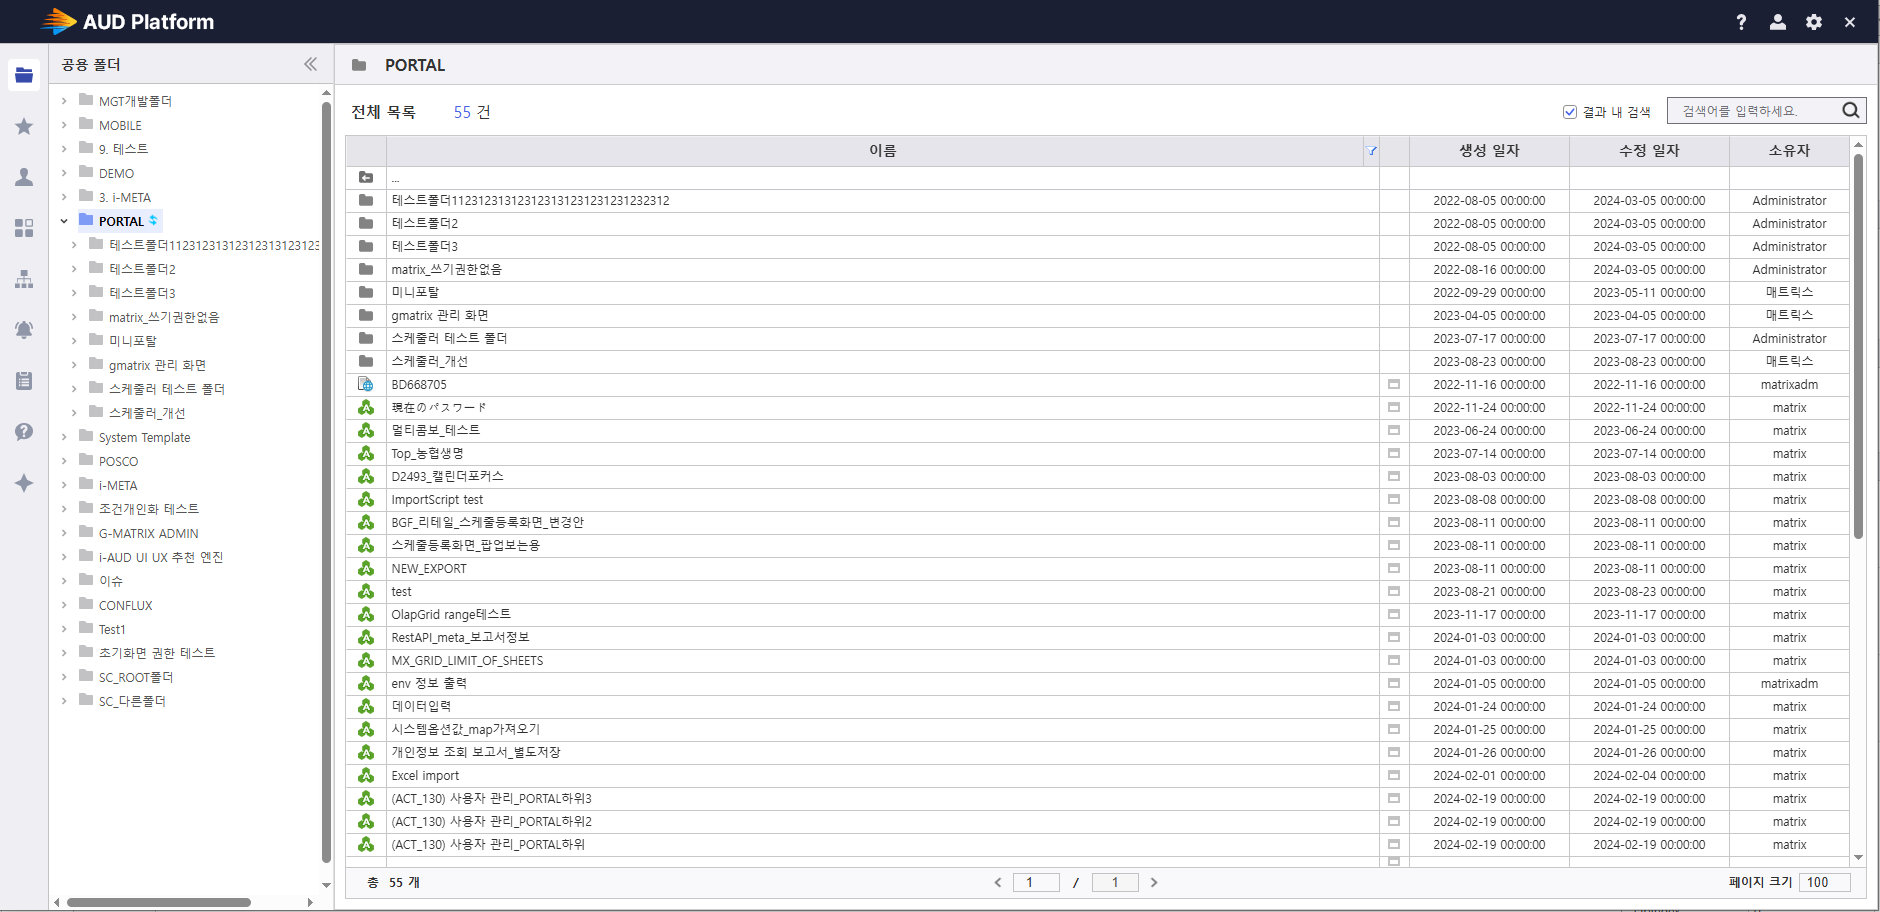Click the go-to-parent folder icon in the first row
The image size is (1880, 912).
pyautogui.click(x=366, y=178)
